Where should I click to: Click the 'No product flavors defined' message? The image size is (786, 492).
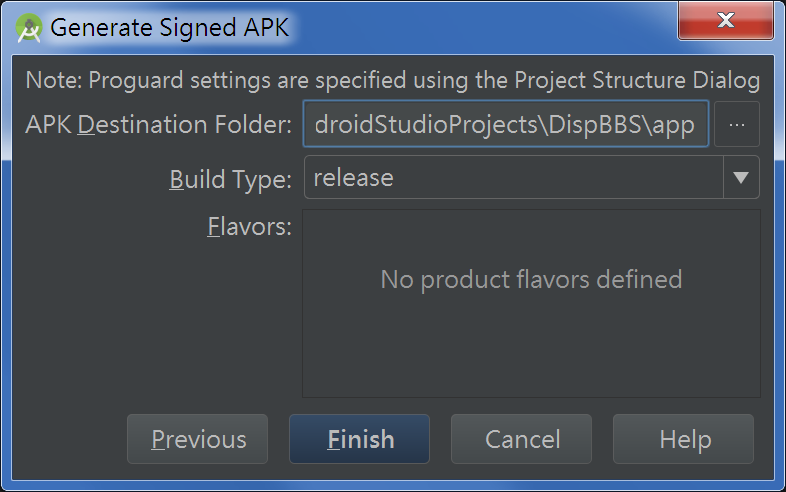tap(531, 279)
